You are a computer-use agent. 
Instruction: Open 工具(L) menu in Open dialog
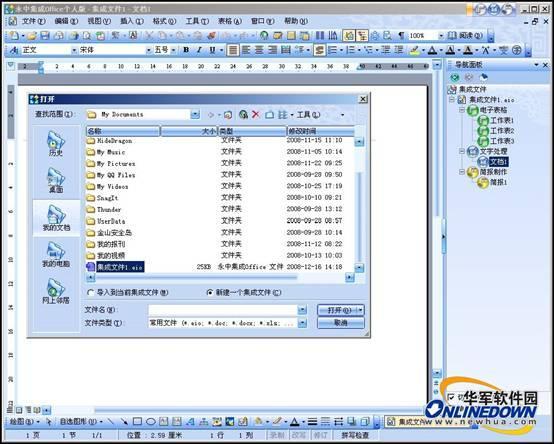click(308, 114)
